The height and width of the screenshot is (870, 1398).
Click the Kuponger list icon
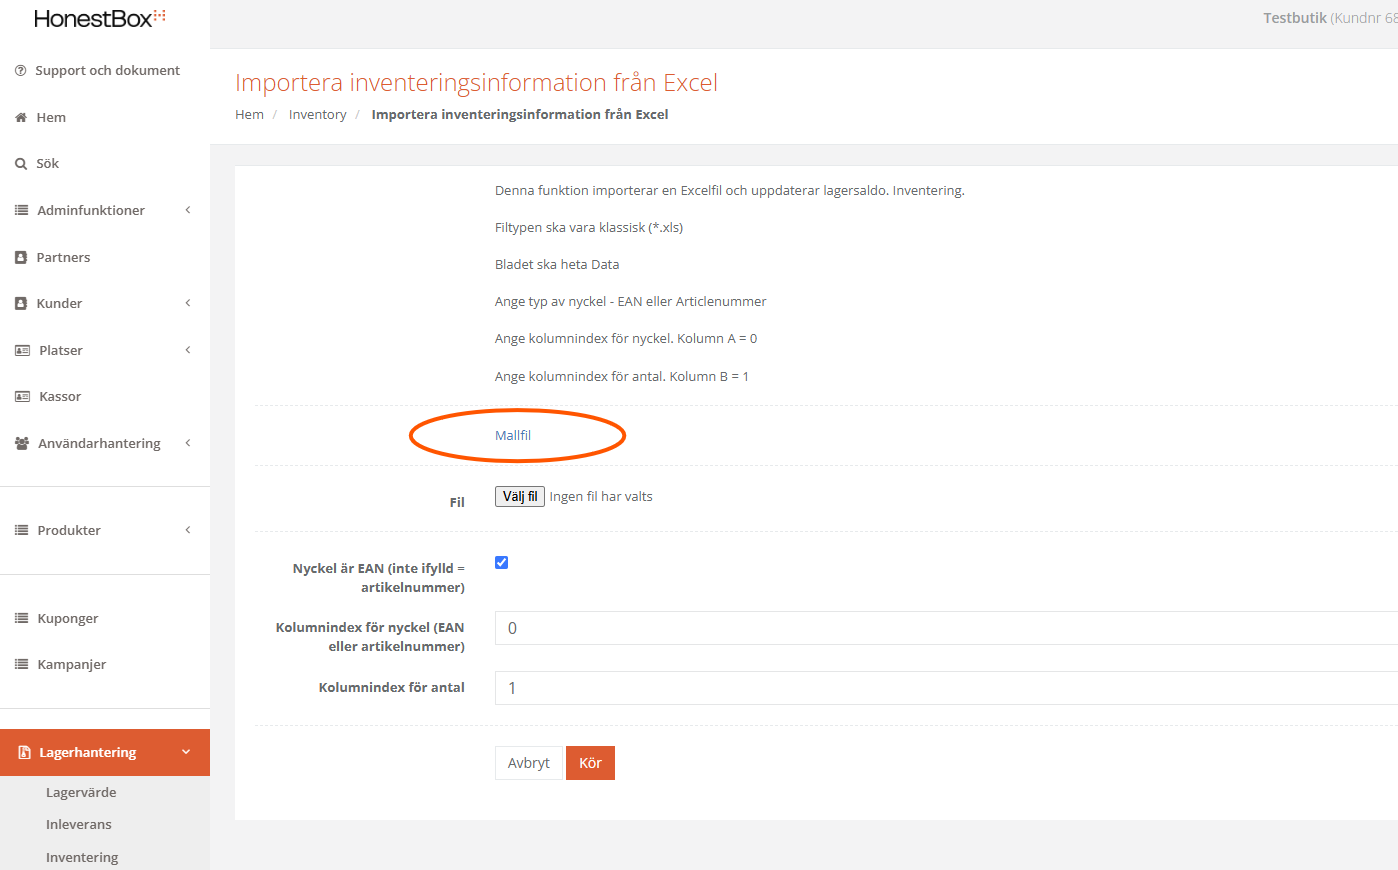(21, 618)
